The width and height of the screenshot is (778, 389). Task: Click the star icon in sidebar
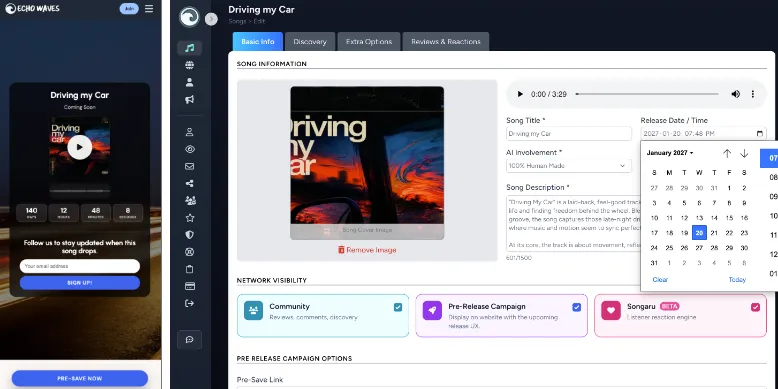189,218
